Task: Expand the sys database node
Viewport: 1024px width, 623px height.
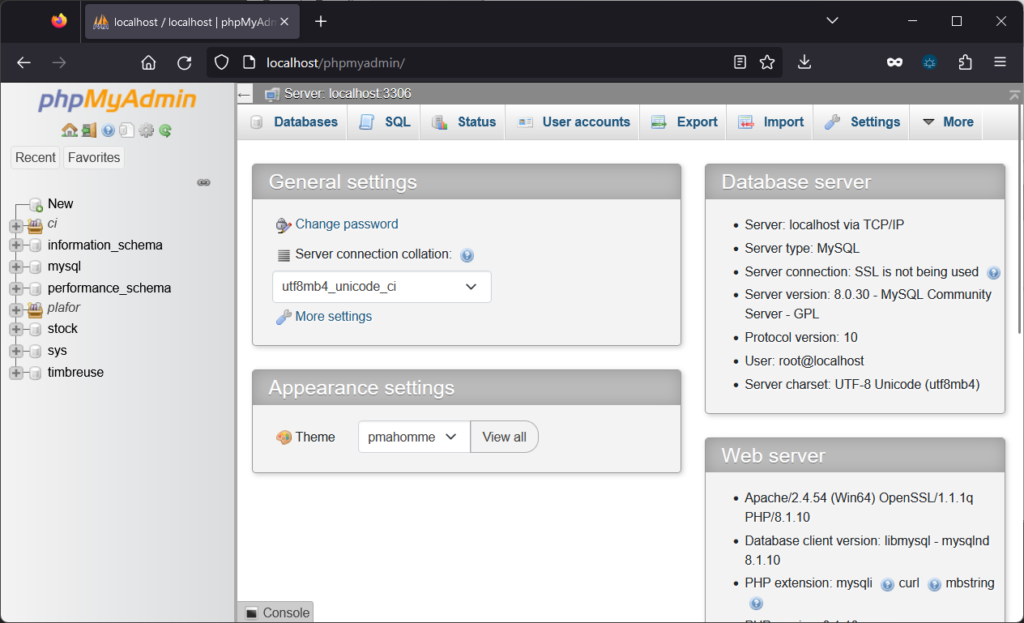Action: click(16, 351)
